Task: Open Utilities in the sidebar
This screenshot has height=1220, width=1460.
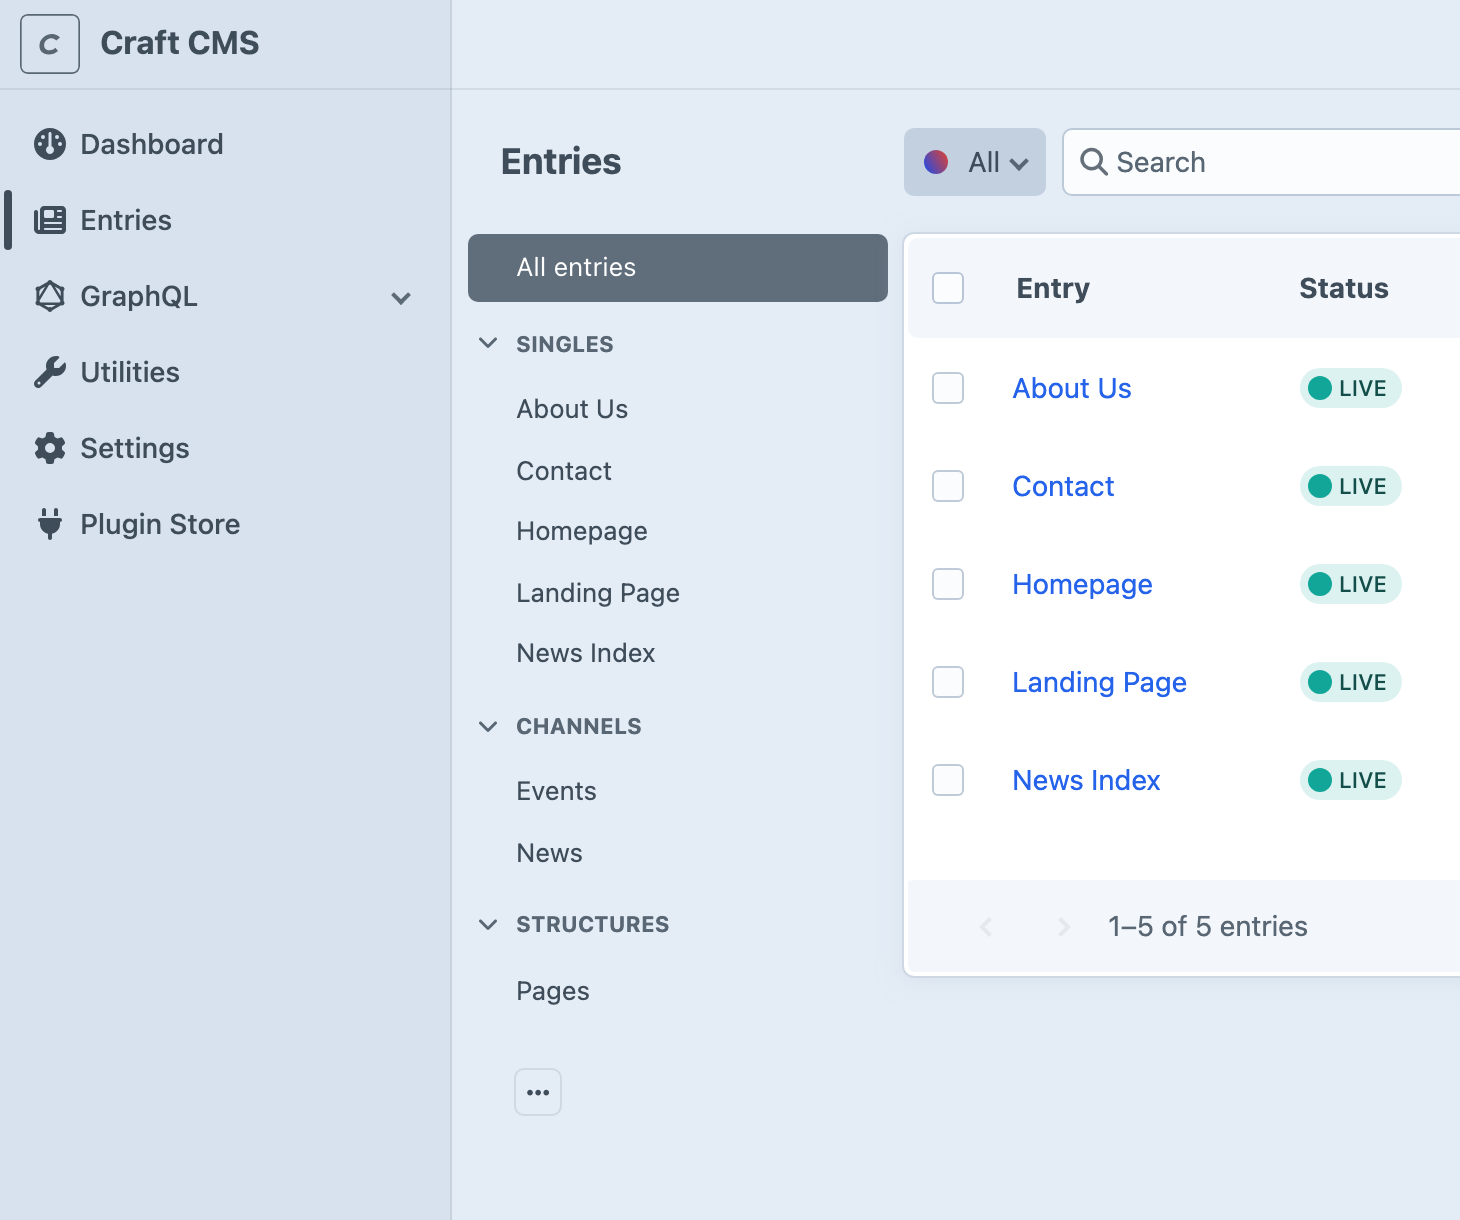Action: point(130,372)
